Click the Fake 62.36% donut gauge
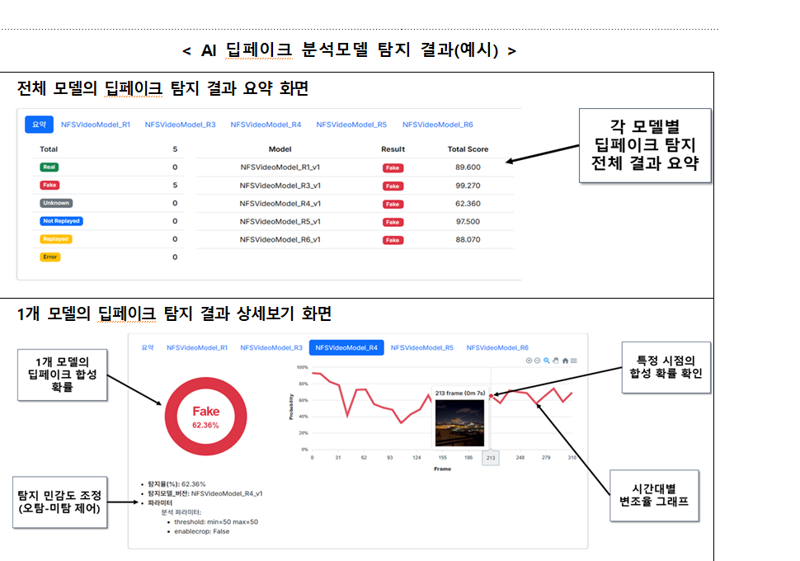 pos(205,416)
